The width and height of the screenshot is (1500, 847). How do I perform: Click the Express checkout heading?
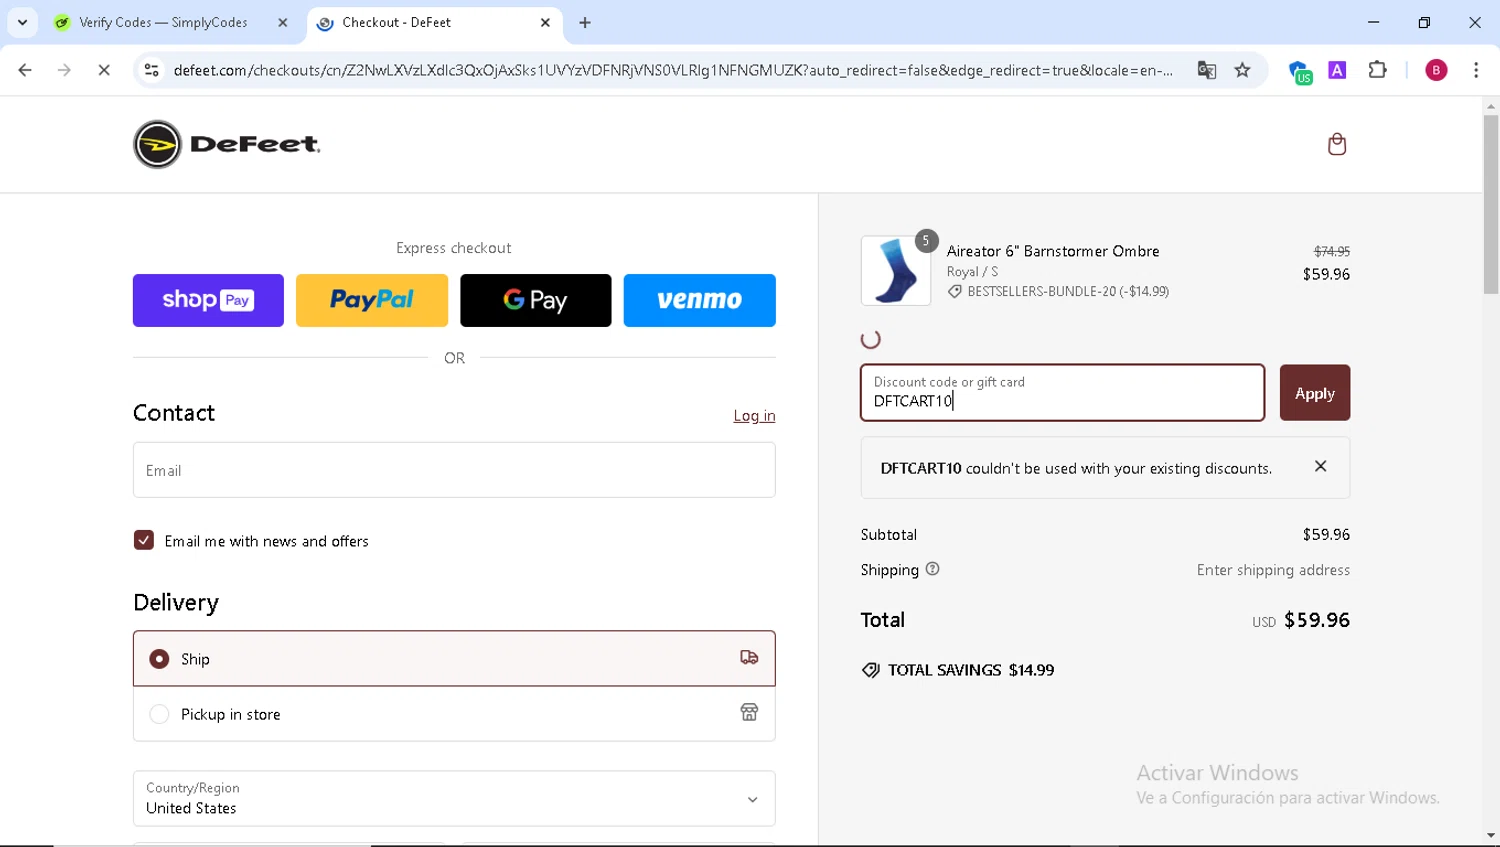(454, 248)
